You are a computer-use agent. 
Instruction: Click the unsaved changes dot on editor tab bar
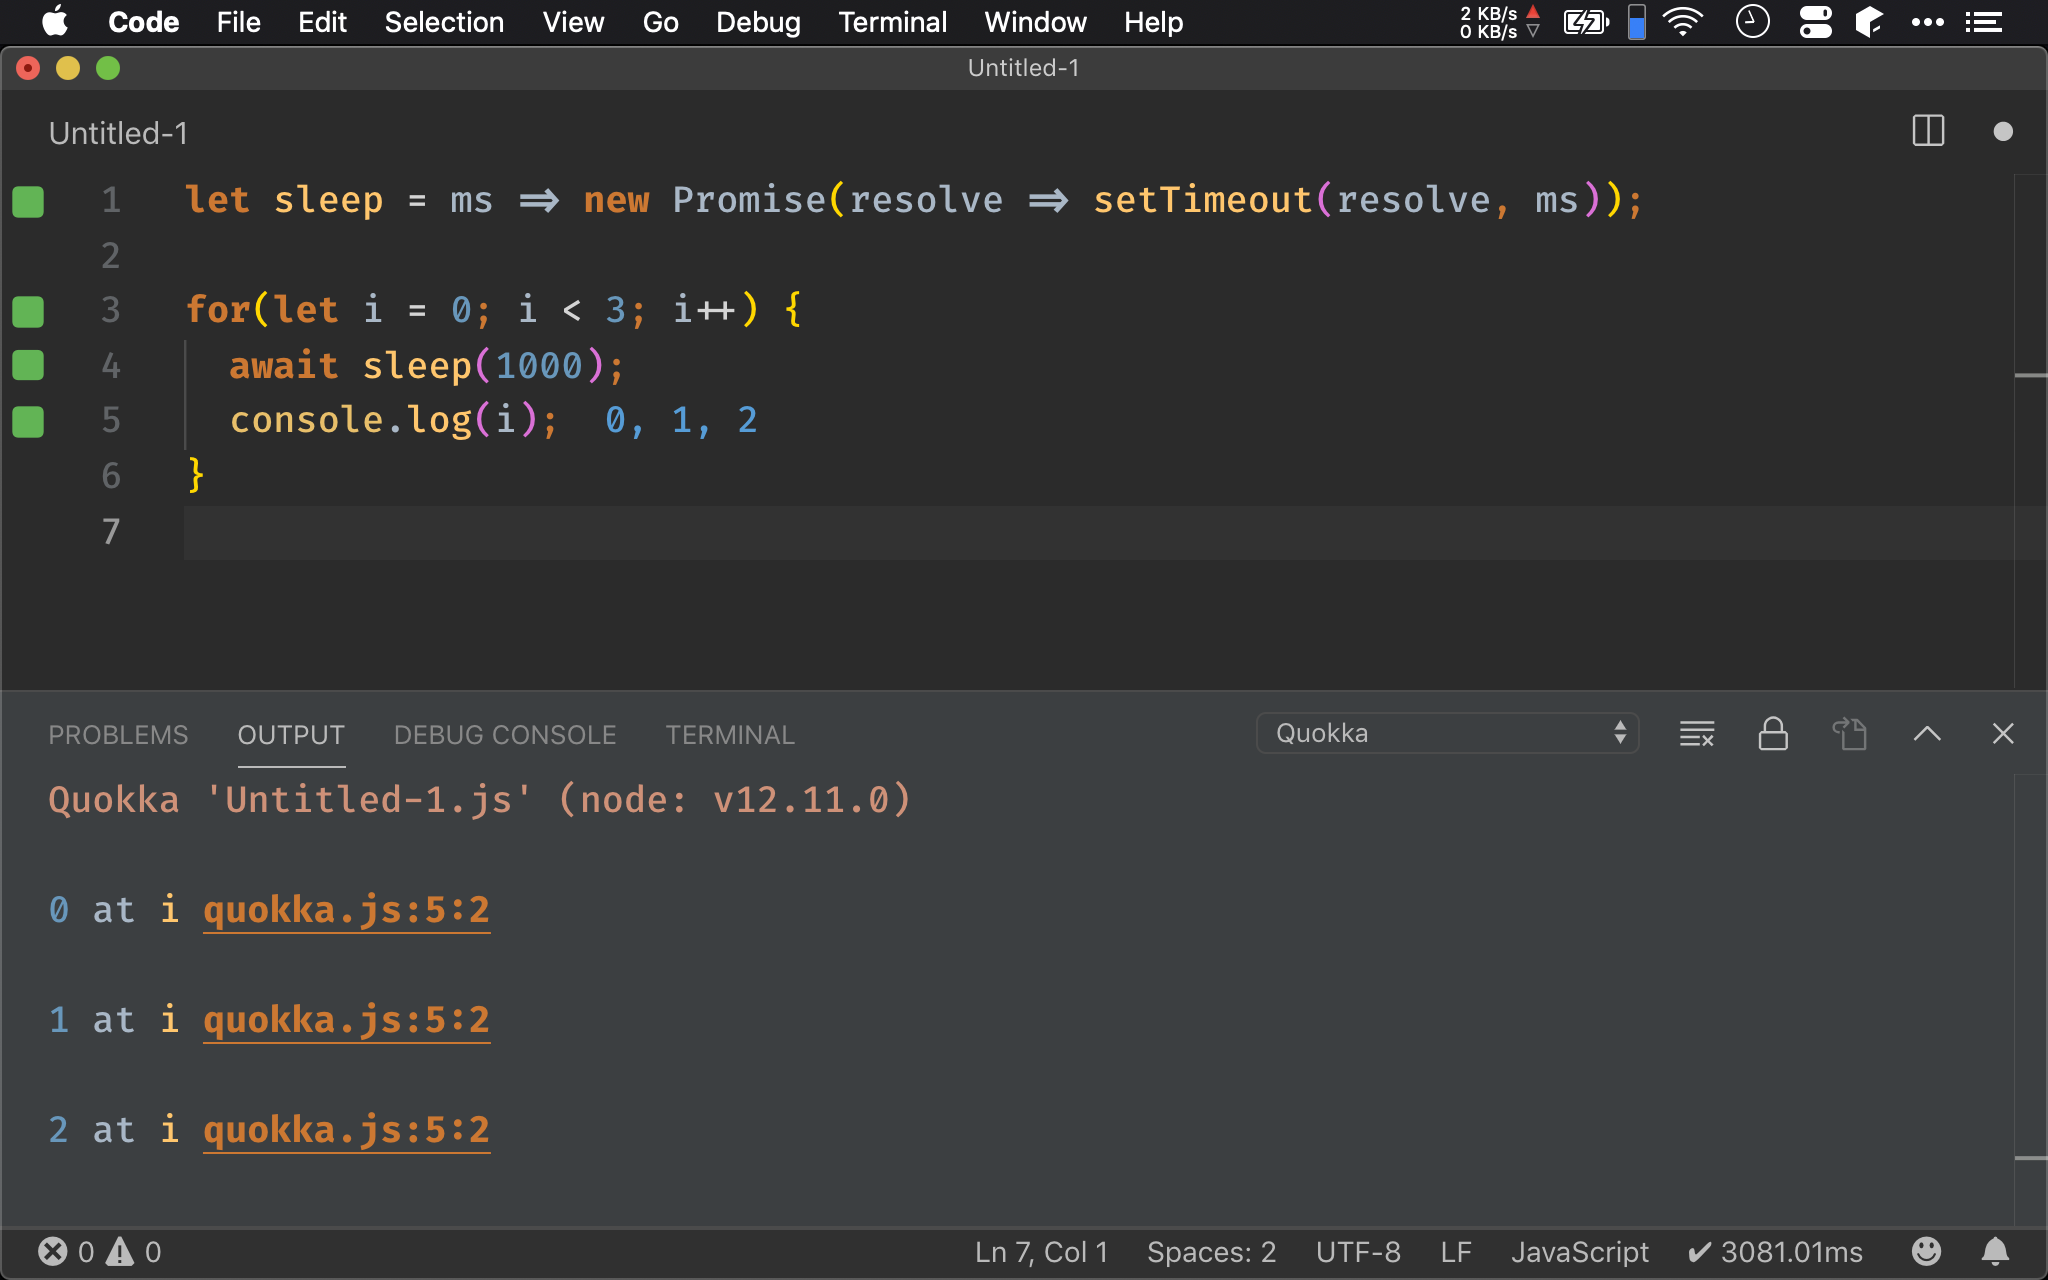click(2002, 131)
